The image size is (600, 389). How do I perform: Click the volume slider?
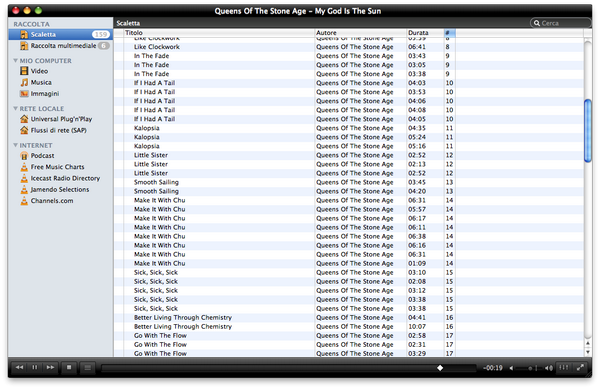pos(530,368)
